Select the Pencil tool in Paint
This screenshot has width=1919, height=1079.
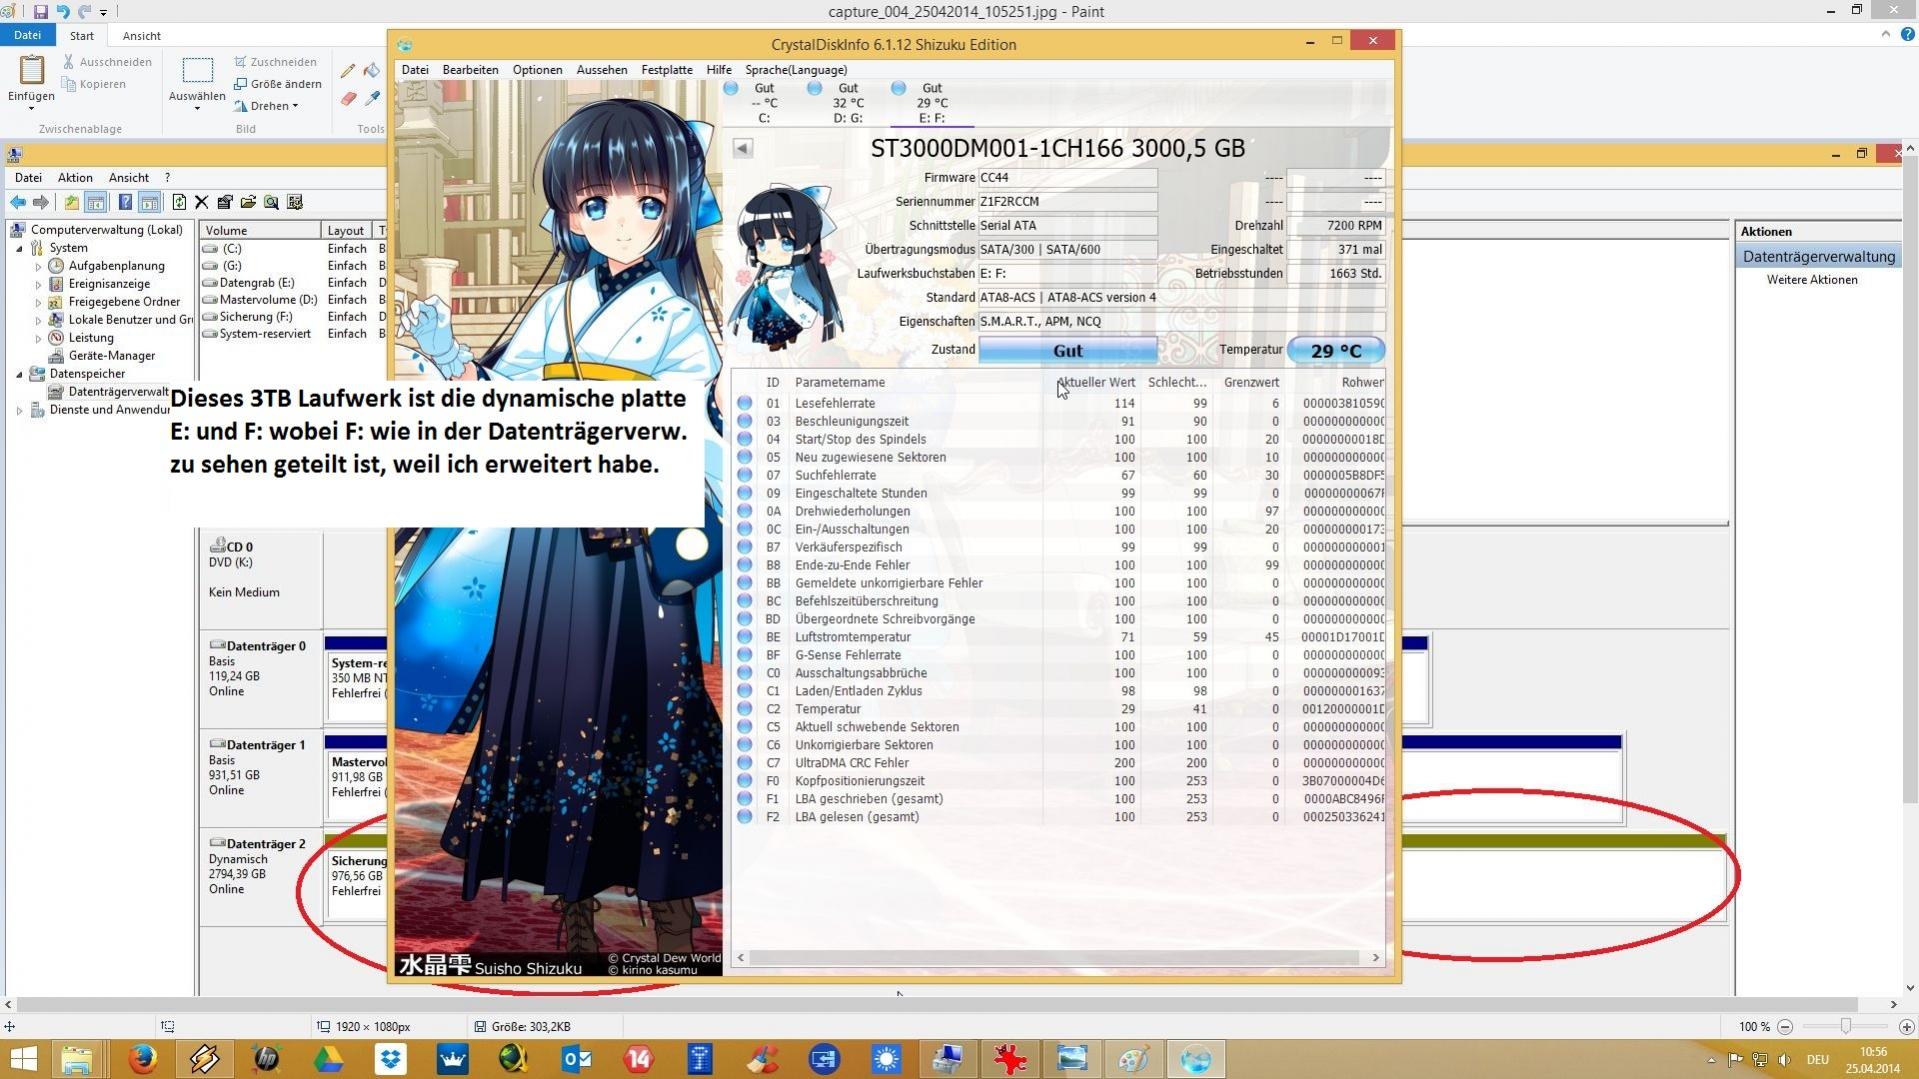348,71
